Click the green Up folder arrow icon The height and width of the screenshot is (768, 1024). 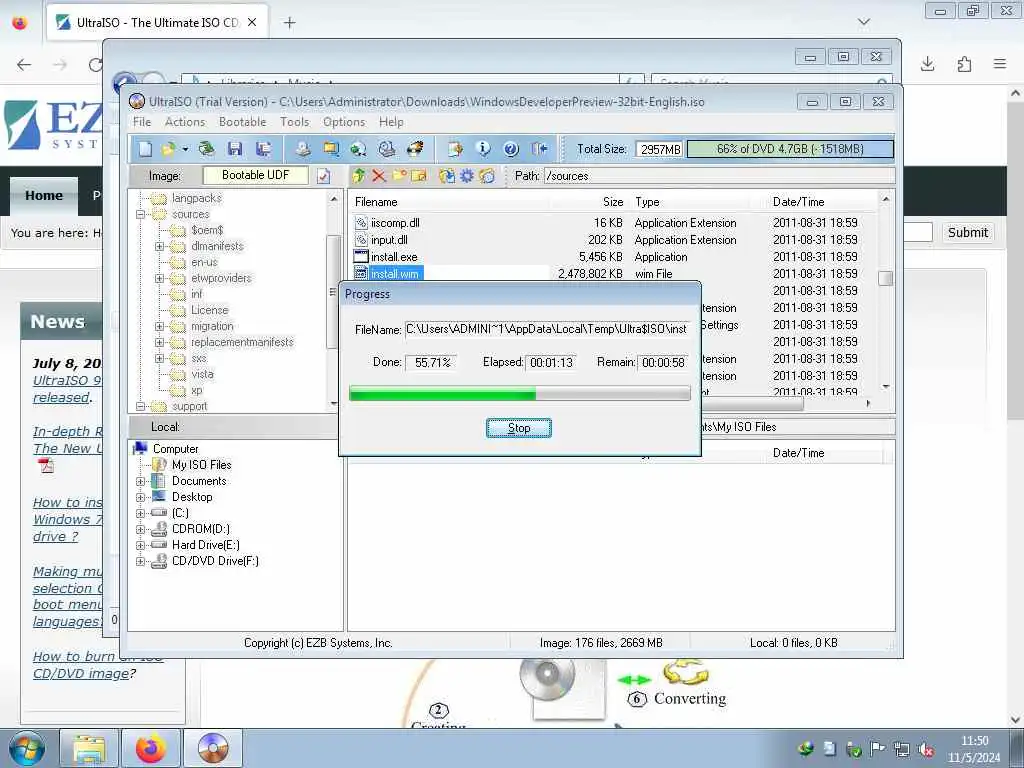pyautogui.click(x=359, y=176)
